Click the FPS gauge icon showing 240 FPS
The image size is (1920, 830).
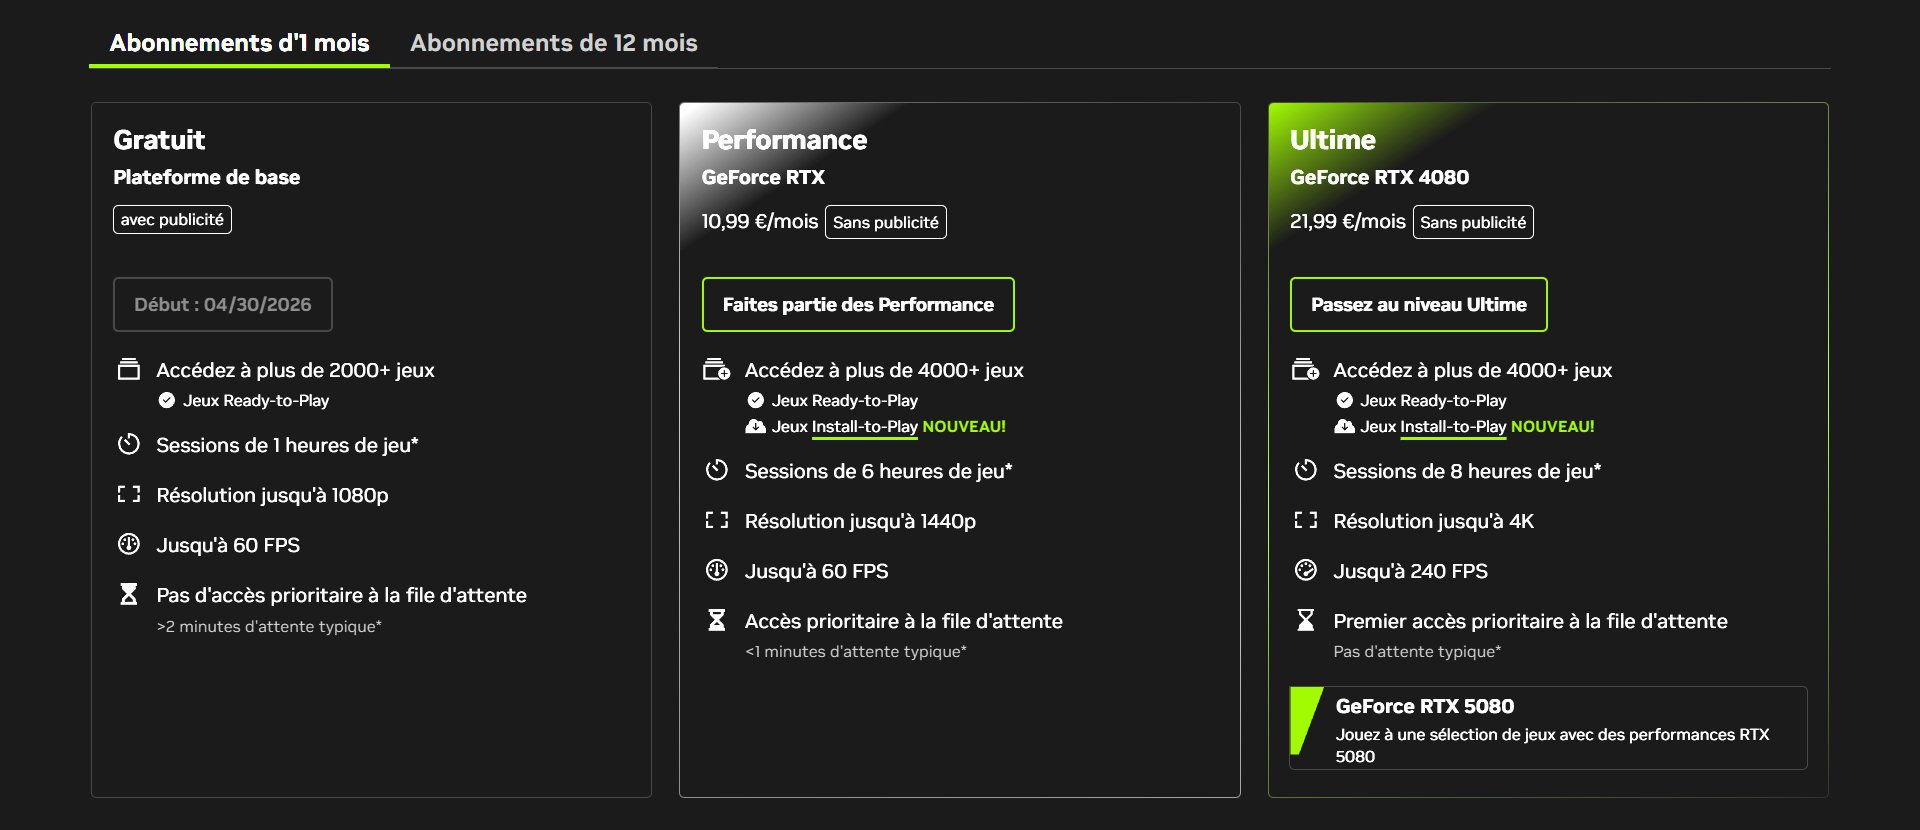click(x=1305, y=570)
